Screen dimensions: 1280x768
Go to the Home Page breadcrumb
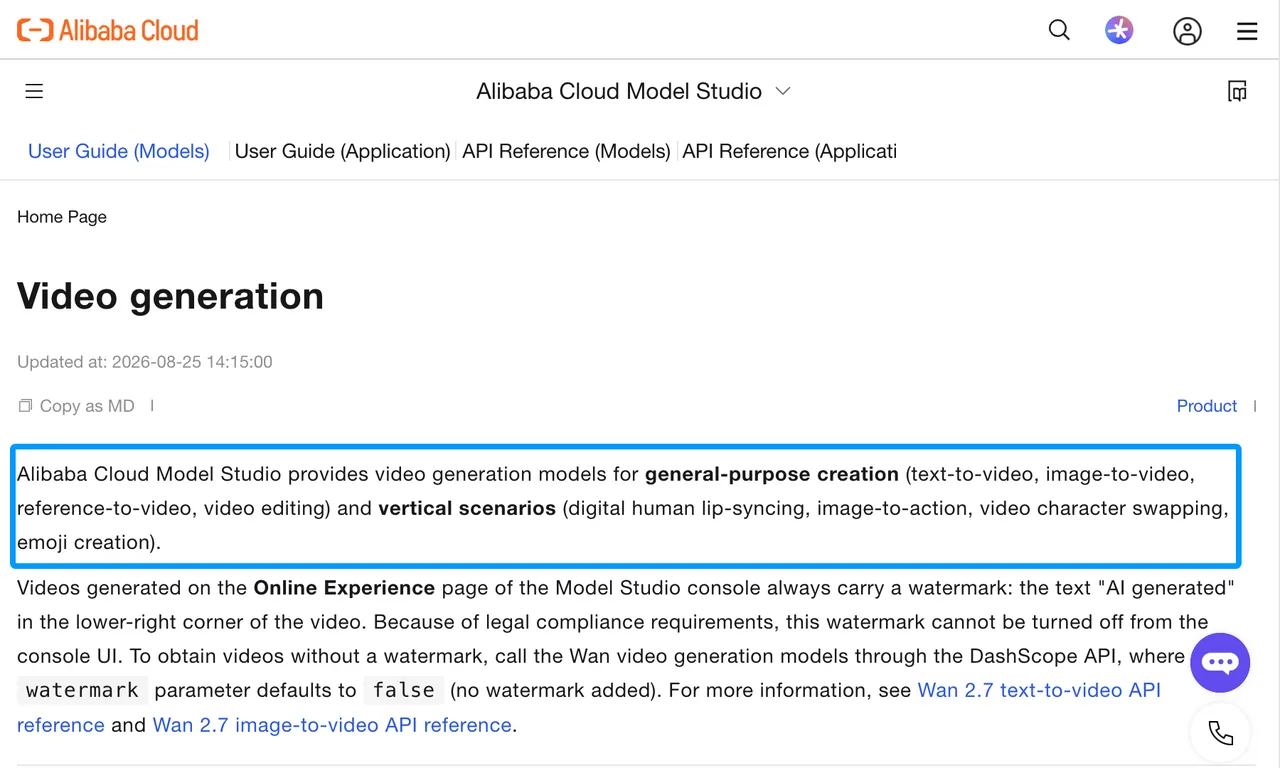pos(62,217)
